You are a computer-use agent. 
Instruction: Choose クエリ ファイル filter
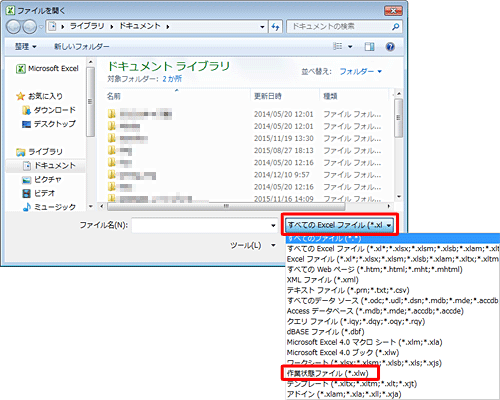393,321
